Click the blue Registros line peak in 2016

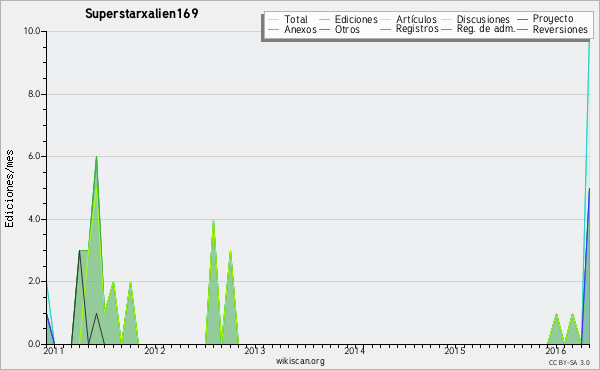(x=589, y=189)
